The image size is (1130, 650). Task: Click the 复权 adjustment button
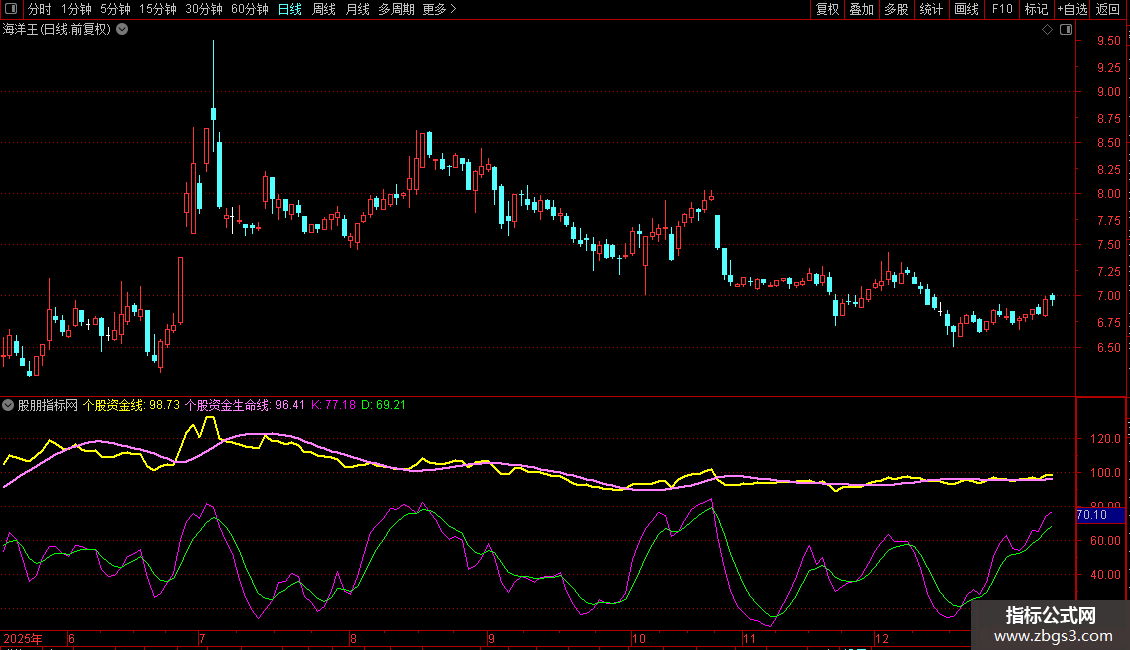[x=827, y=10]
